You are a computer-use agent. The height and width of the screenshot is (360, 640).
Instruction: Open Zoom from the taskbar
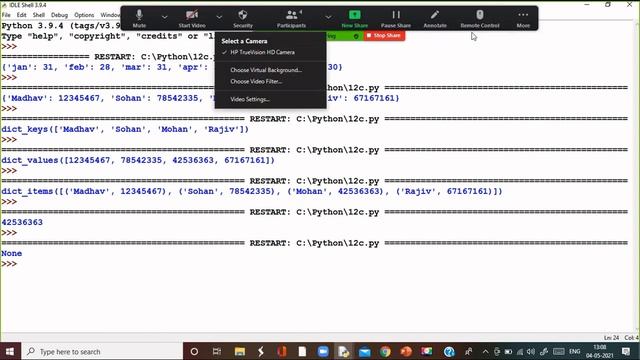tap(323, 351)
